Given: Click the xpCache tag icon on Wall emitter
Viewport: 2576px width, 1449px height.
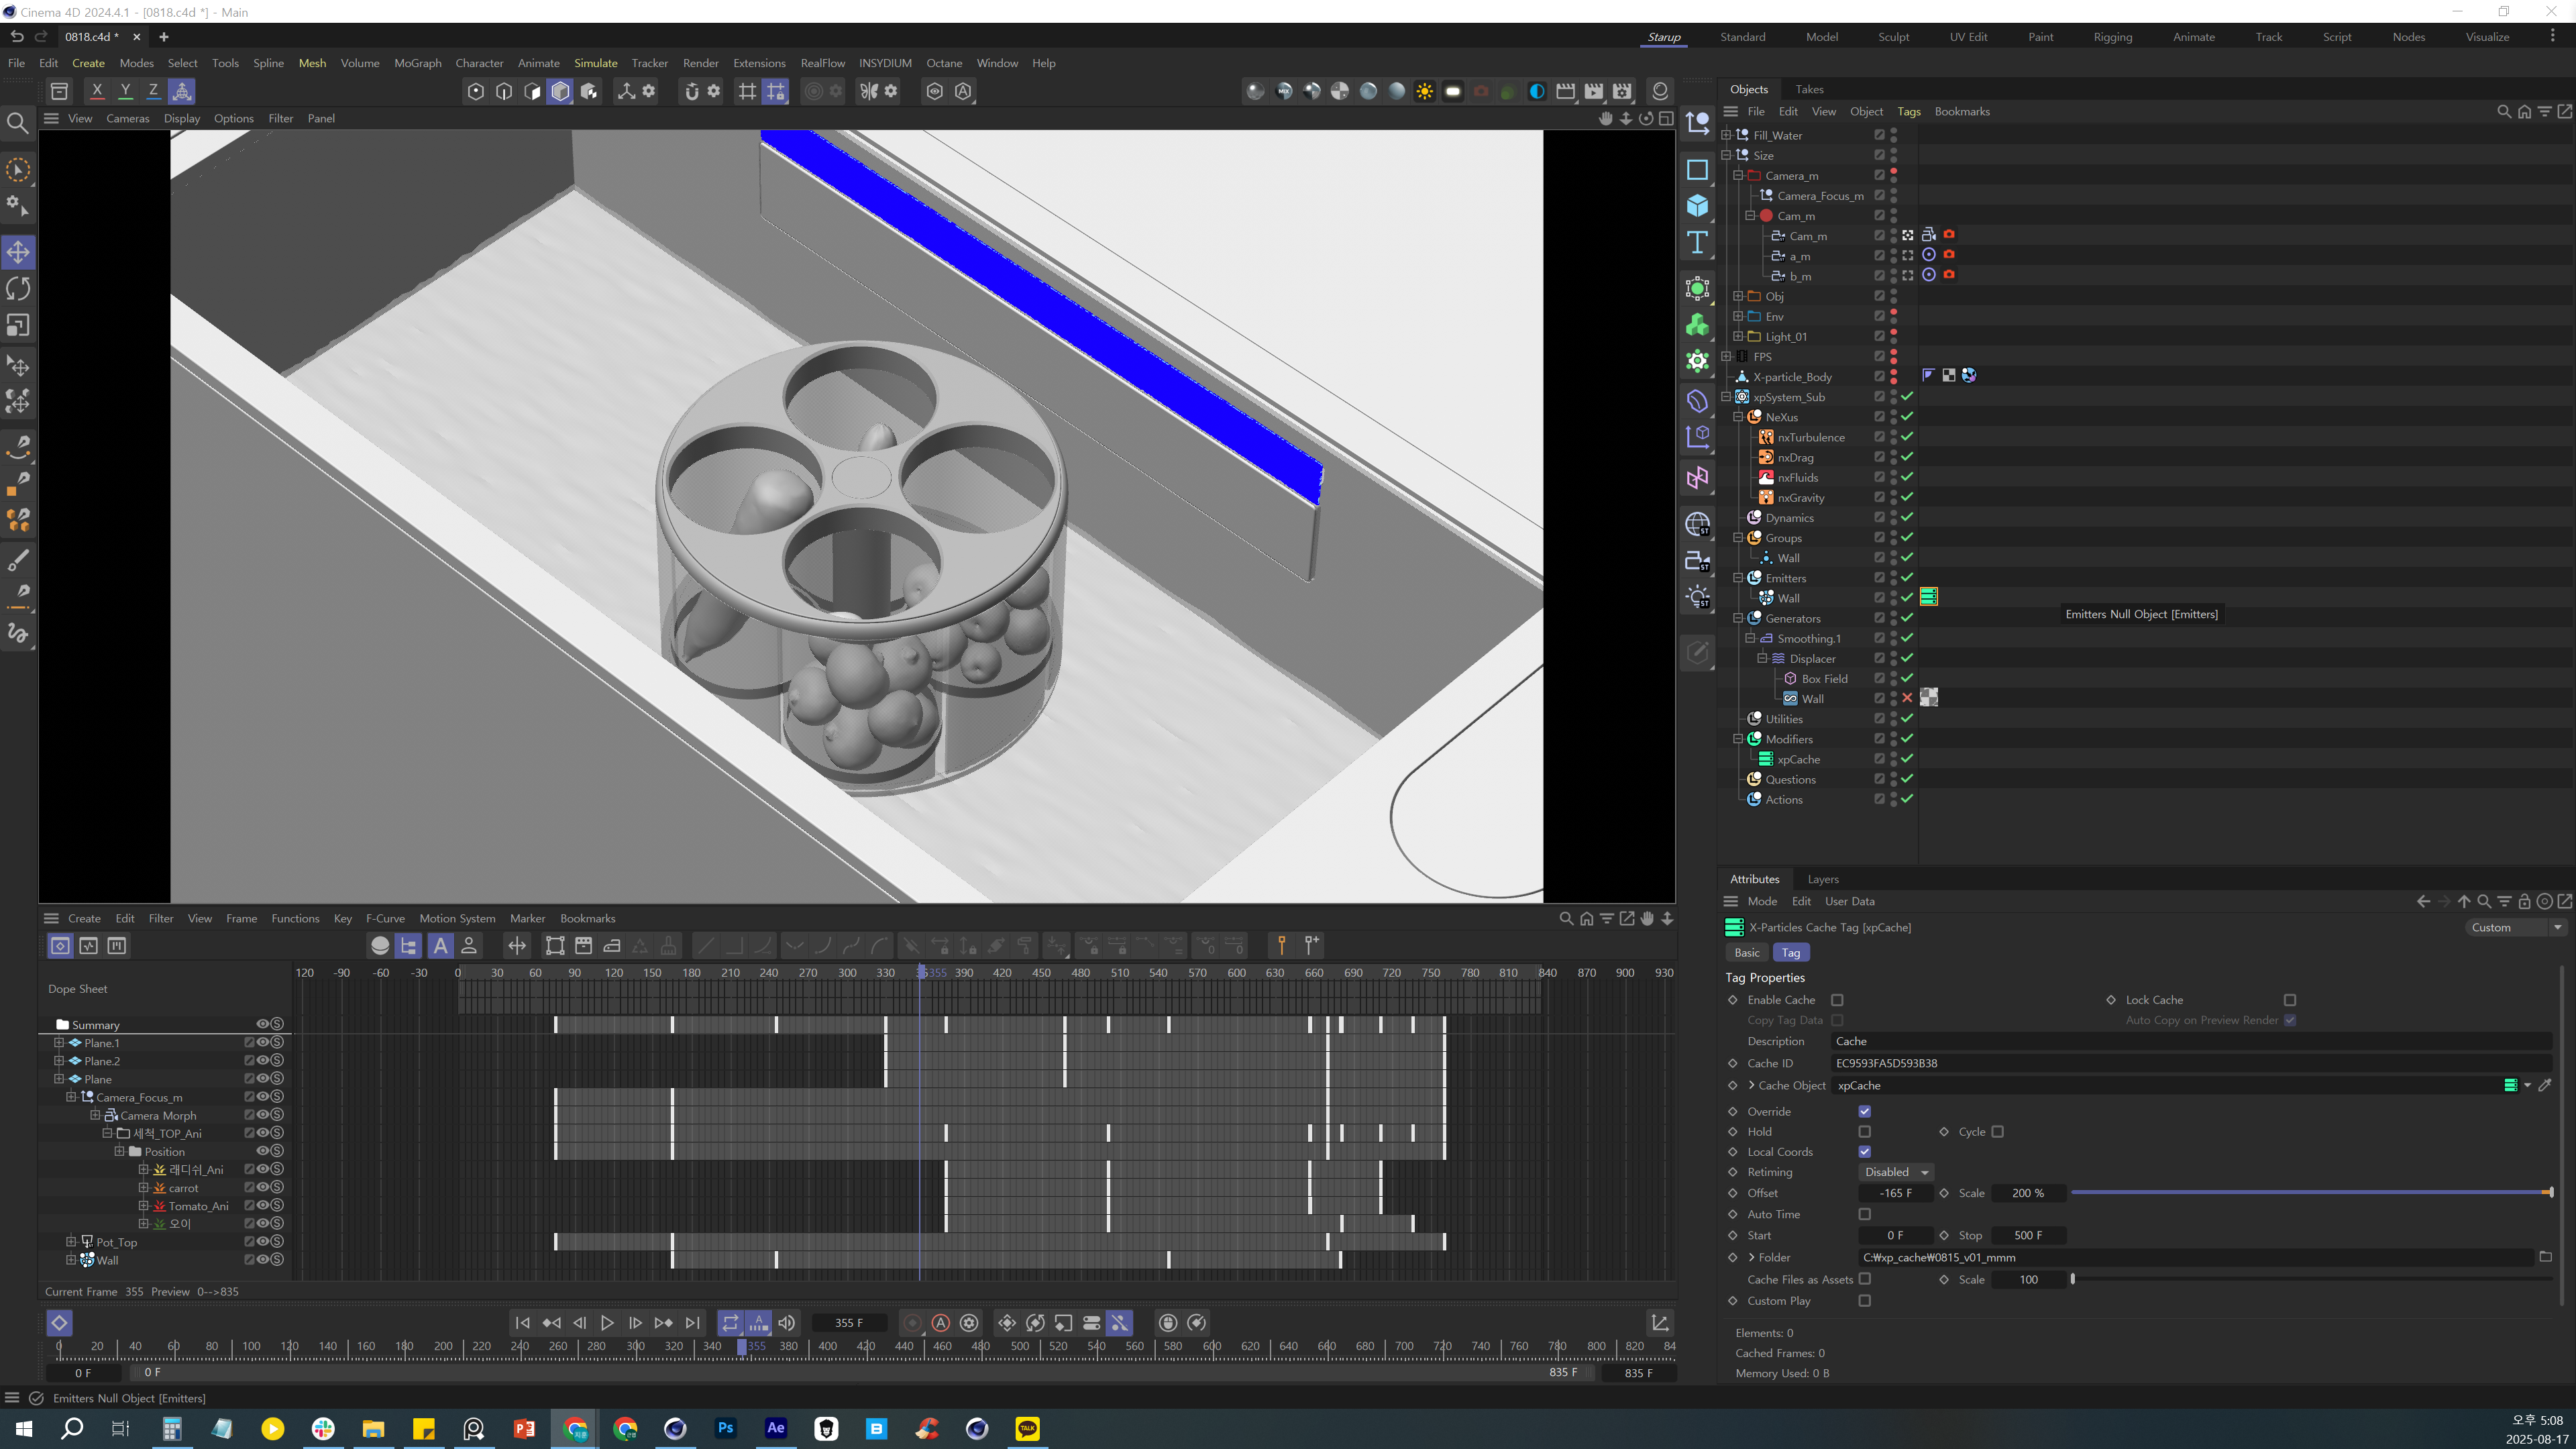Looking at the screenshot, I should click(x=1929, y=597).
